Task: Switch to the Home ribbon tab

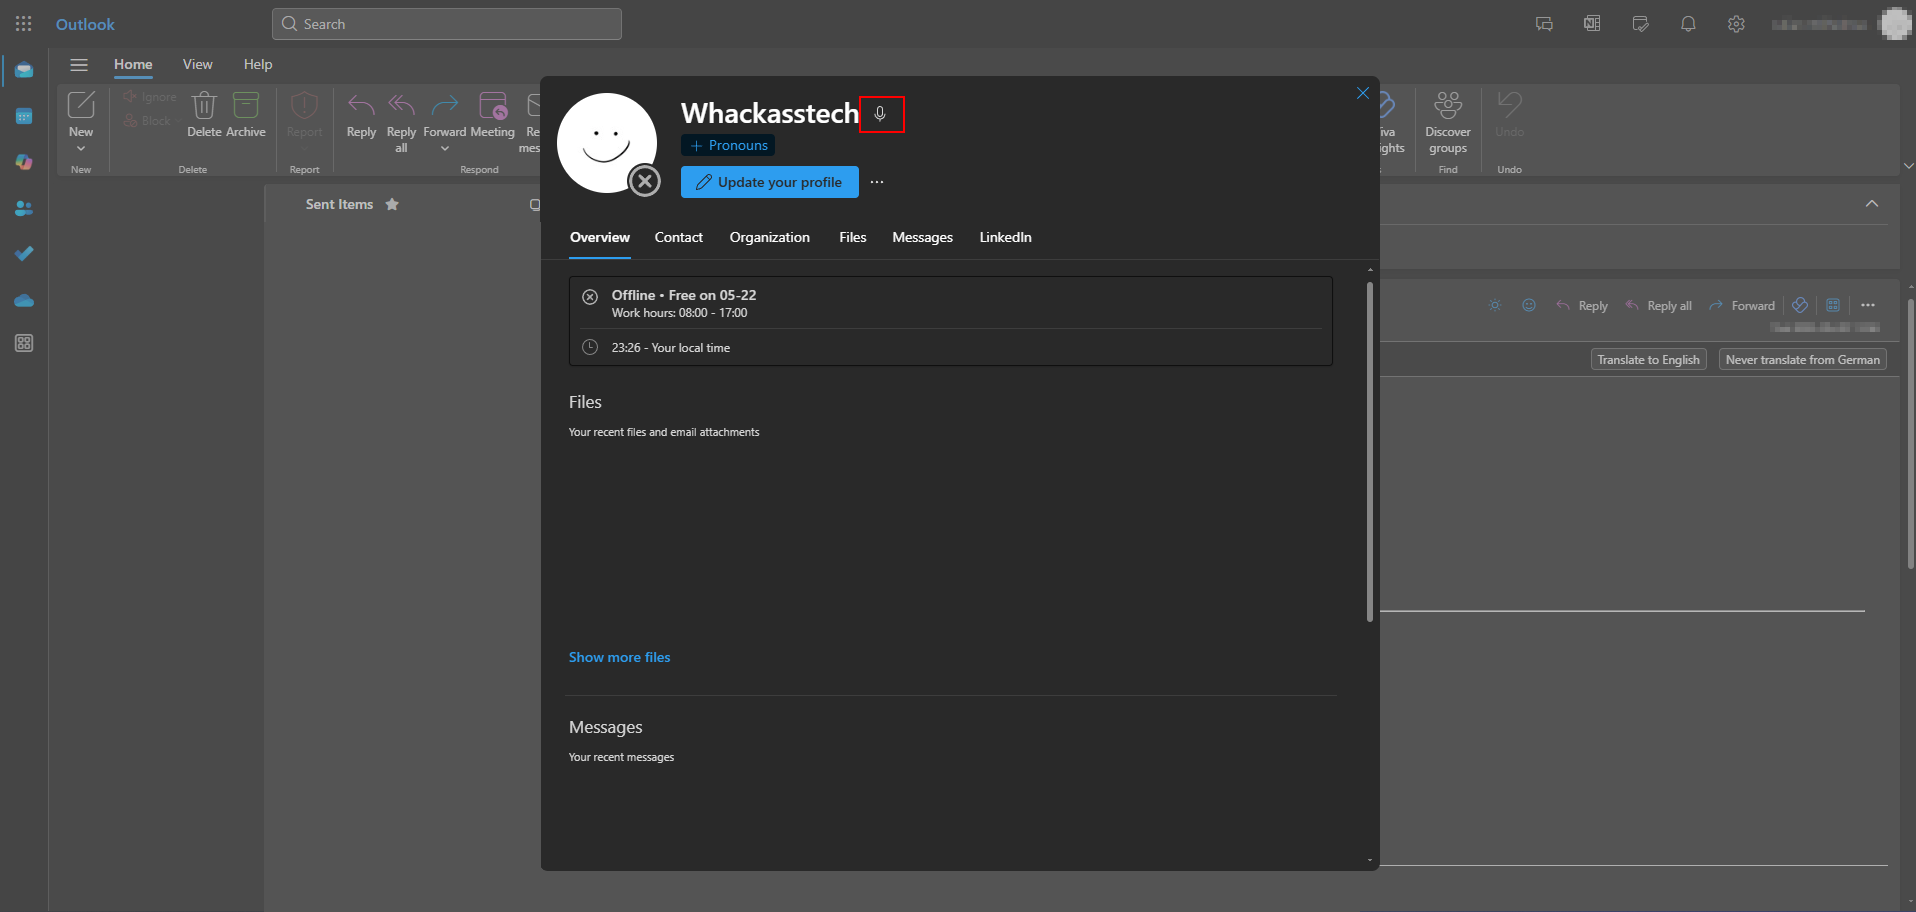Action: 133,65
